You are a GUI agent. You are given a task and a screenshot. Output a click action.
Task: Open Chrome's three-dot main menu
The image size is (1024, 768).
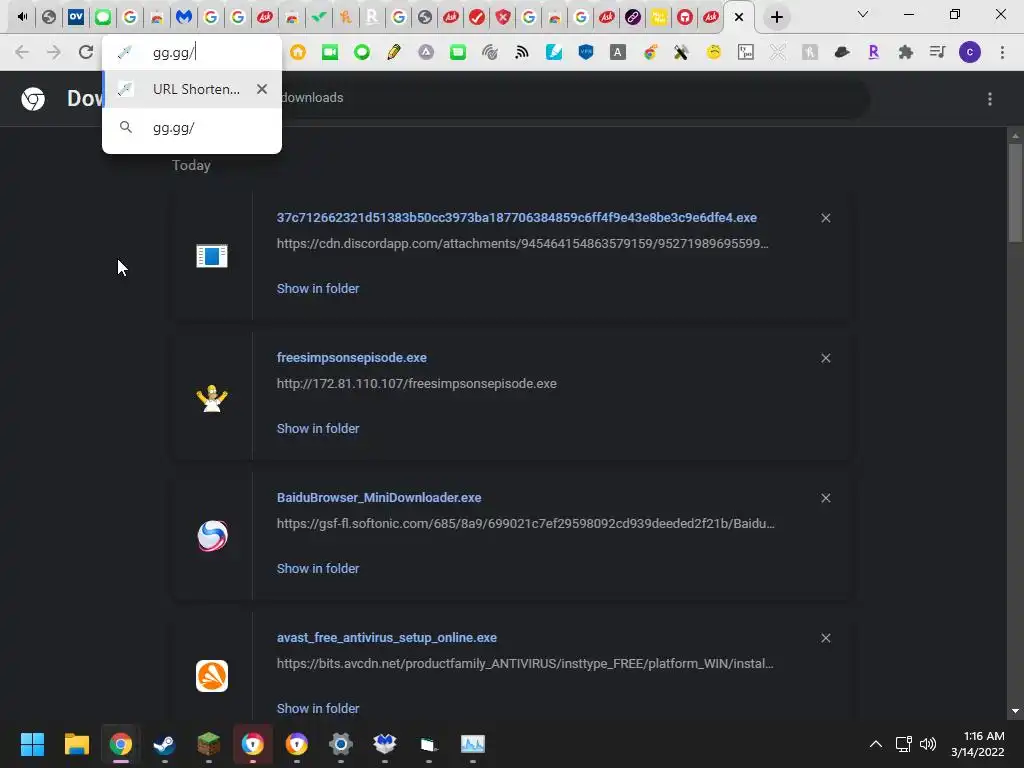(1002, 52)
